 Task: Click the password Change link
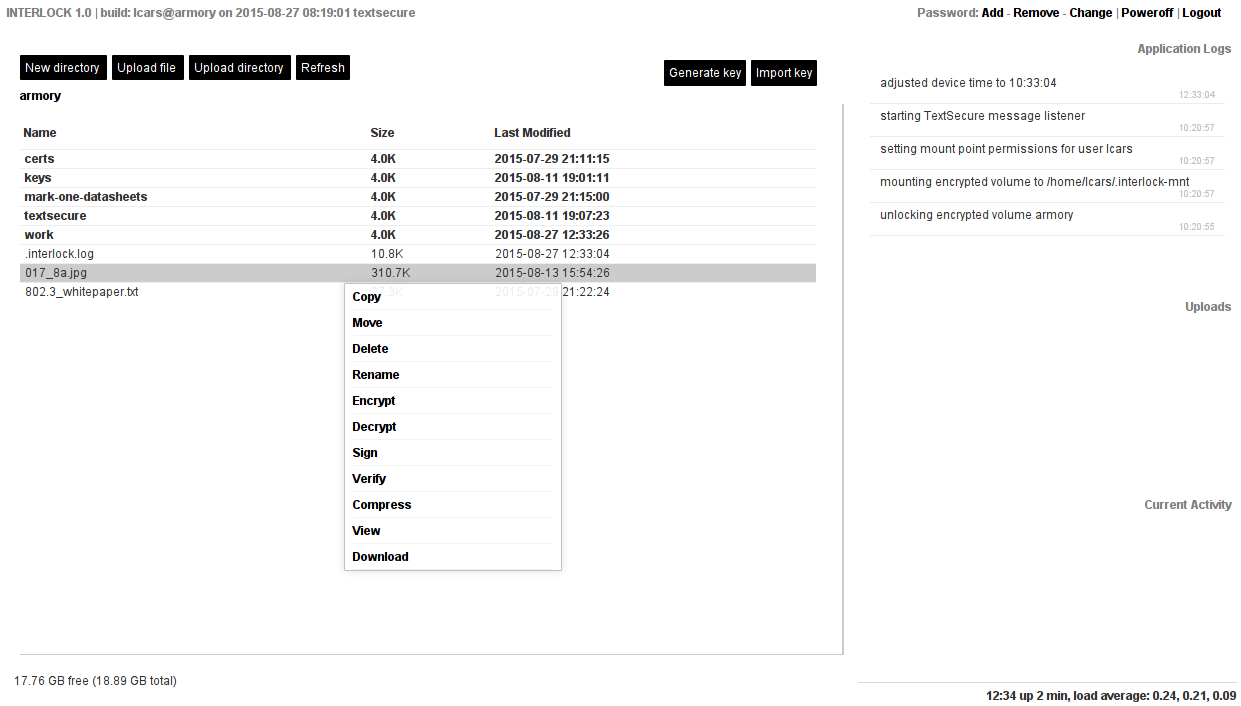[1090, 12]
